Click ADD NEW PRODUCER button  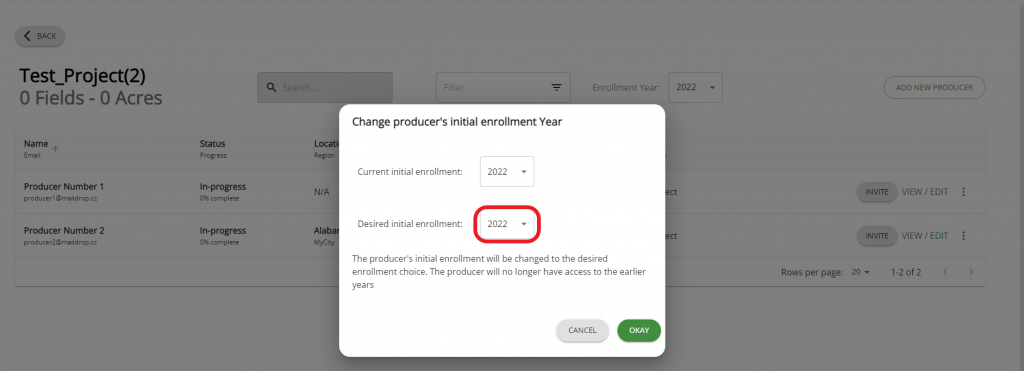[x=935, y=88]
